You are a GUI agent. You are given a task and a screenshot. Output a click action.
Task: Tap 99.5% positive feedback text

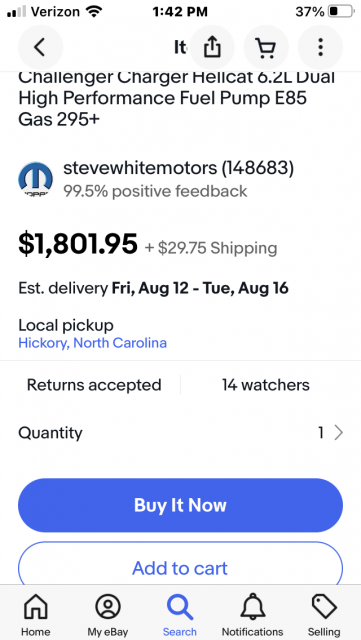[155, 191]
